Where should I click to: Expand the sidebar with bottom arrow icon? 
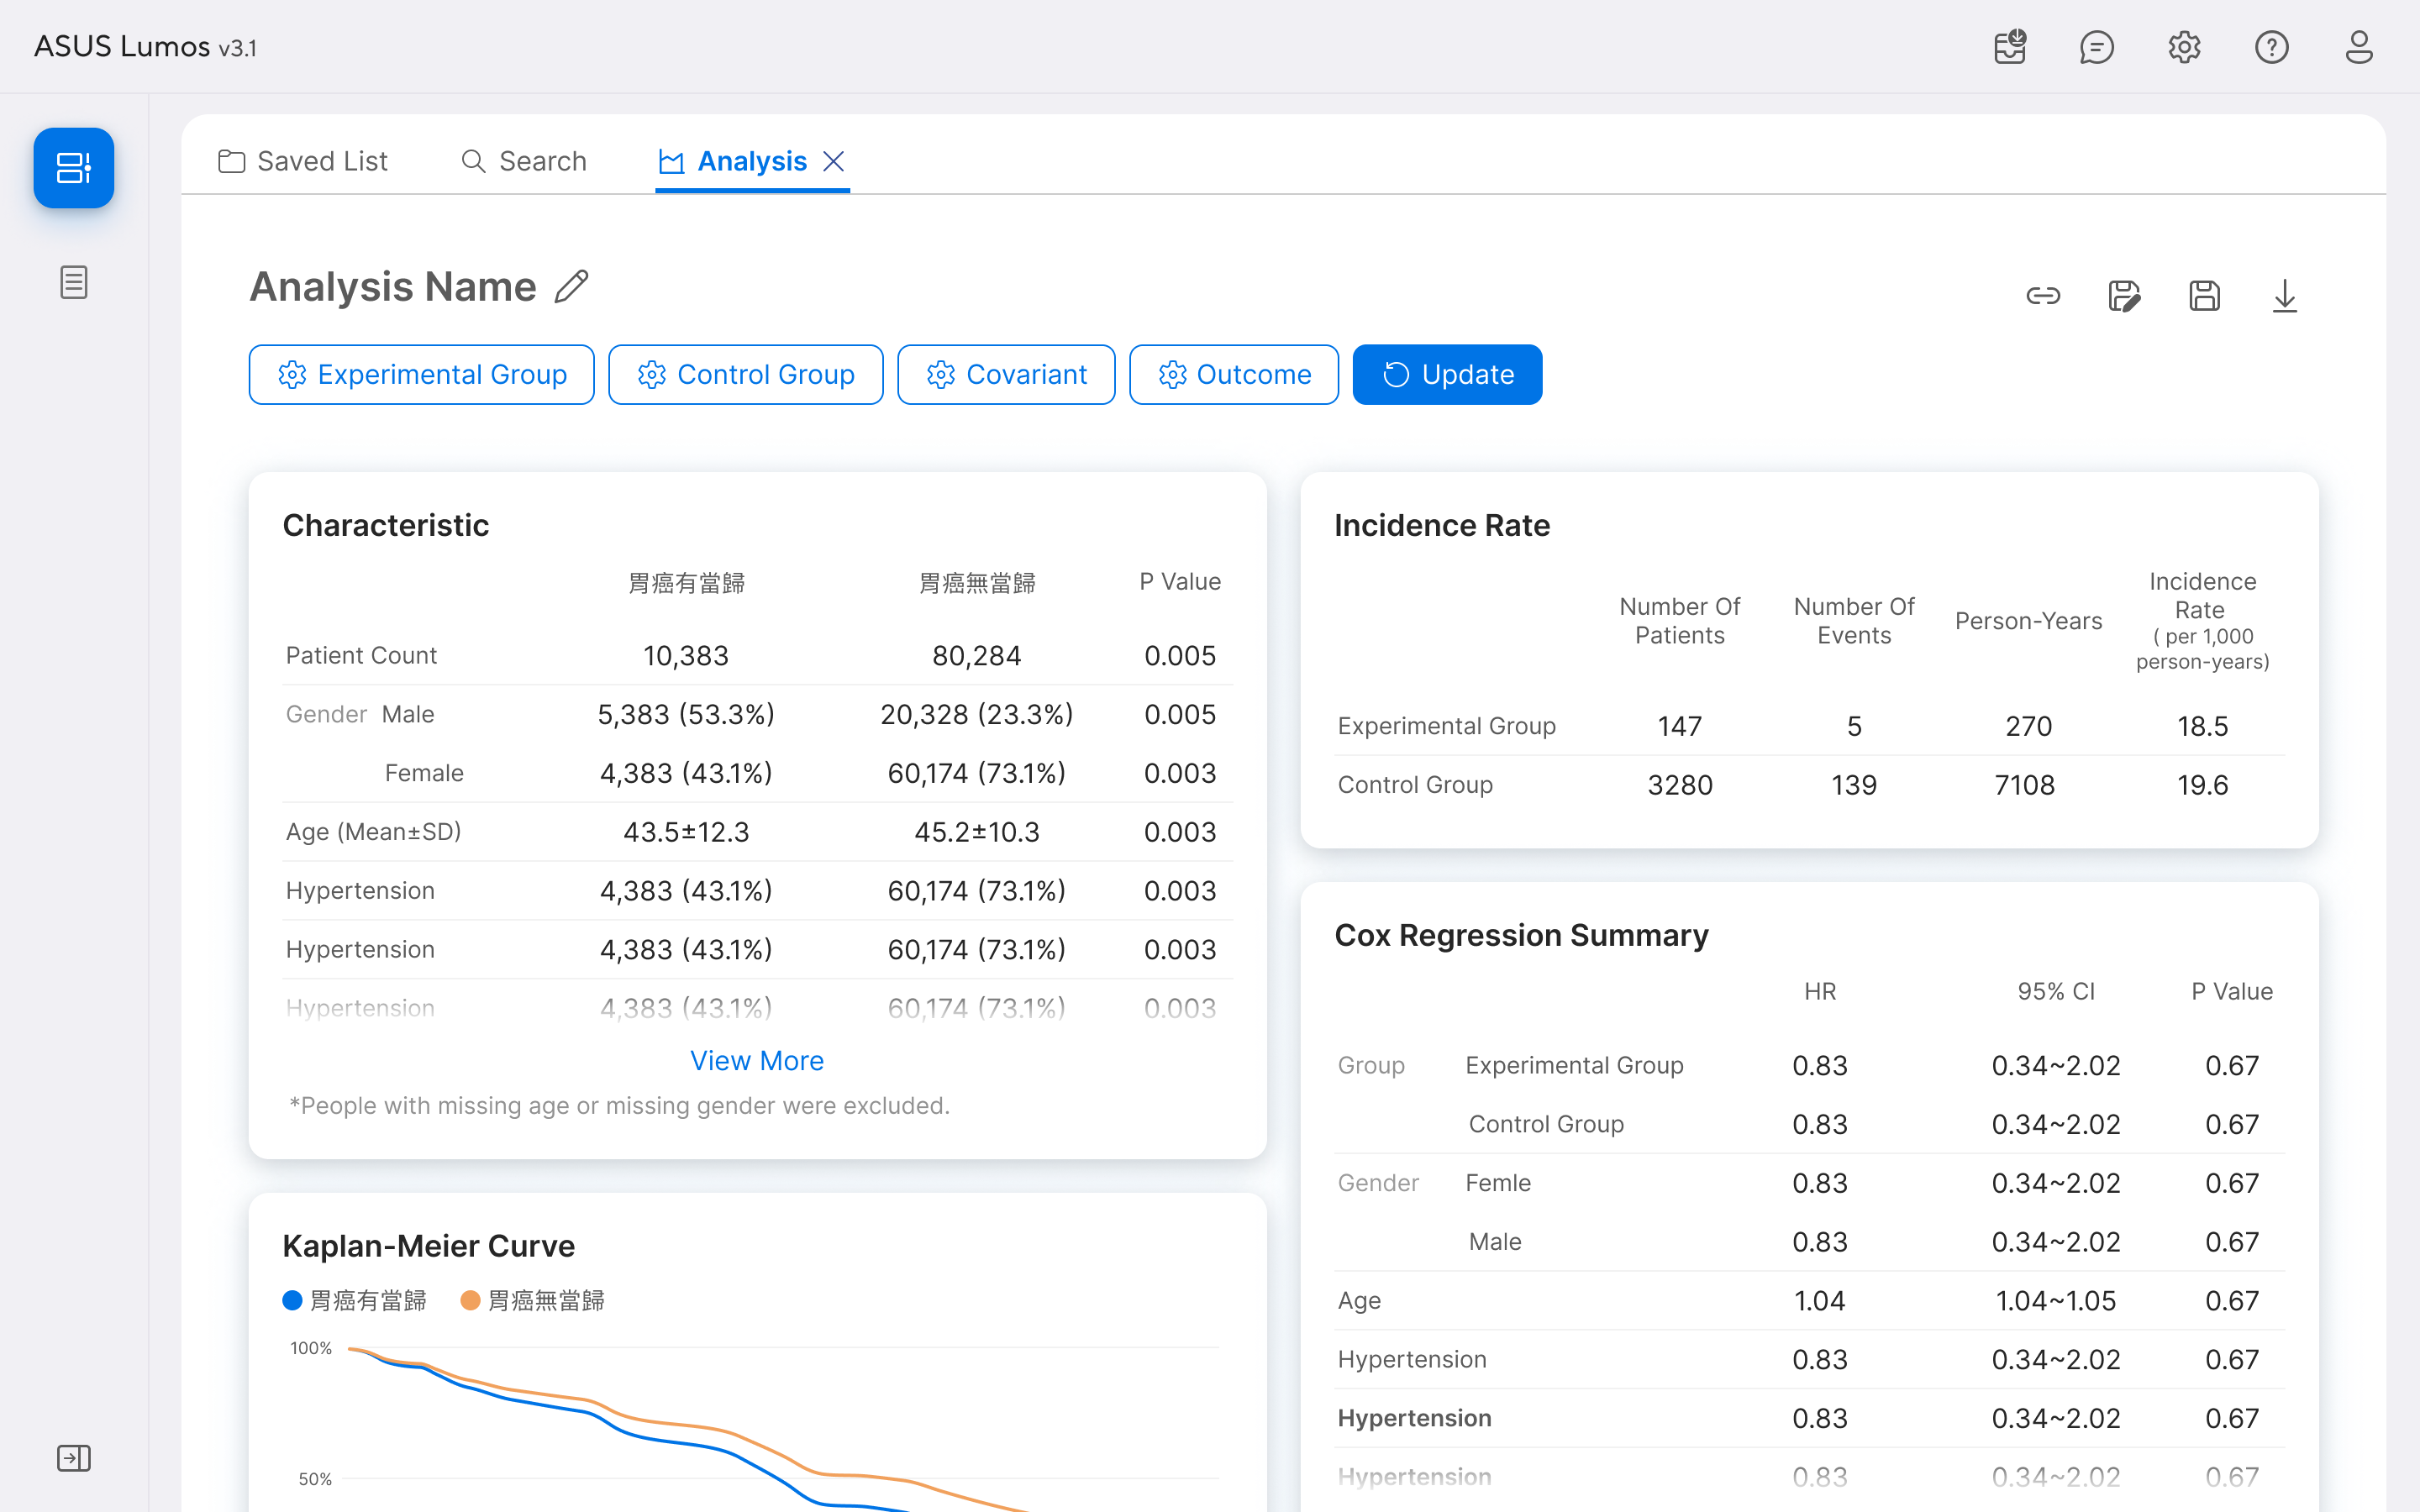pos(74,1458)
